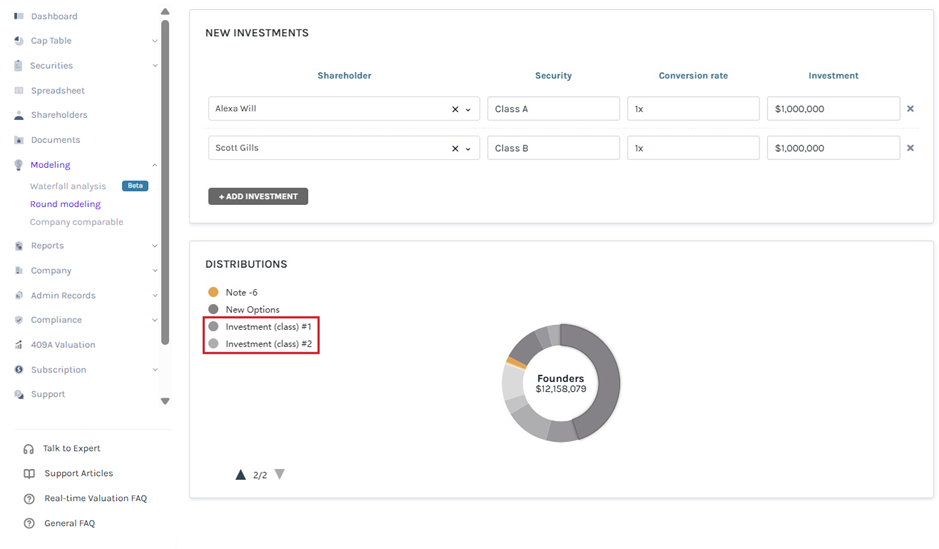This screenshot has height=549, width=939.
Task: Go to Dashboard menu item
Action: click(54, 16)
